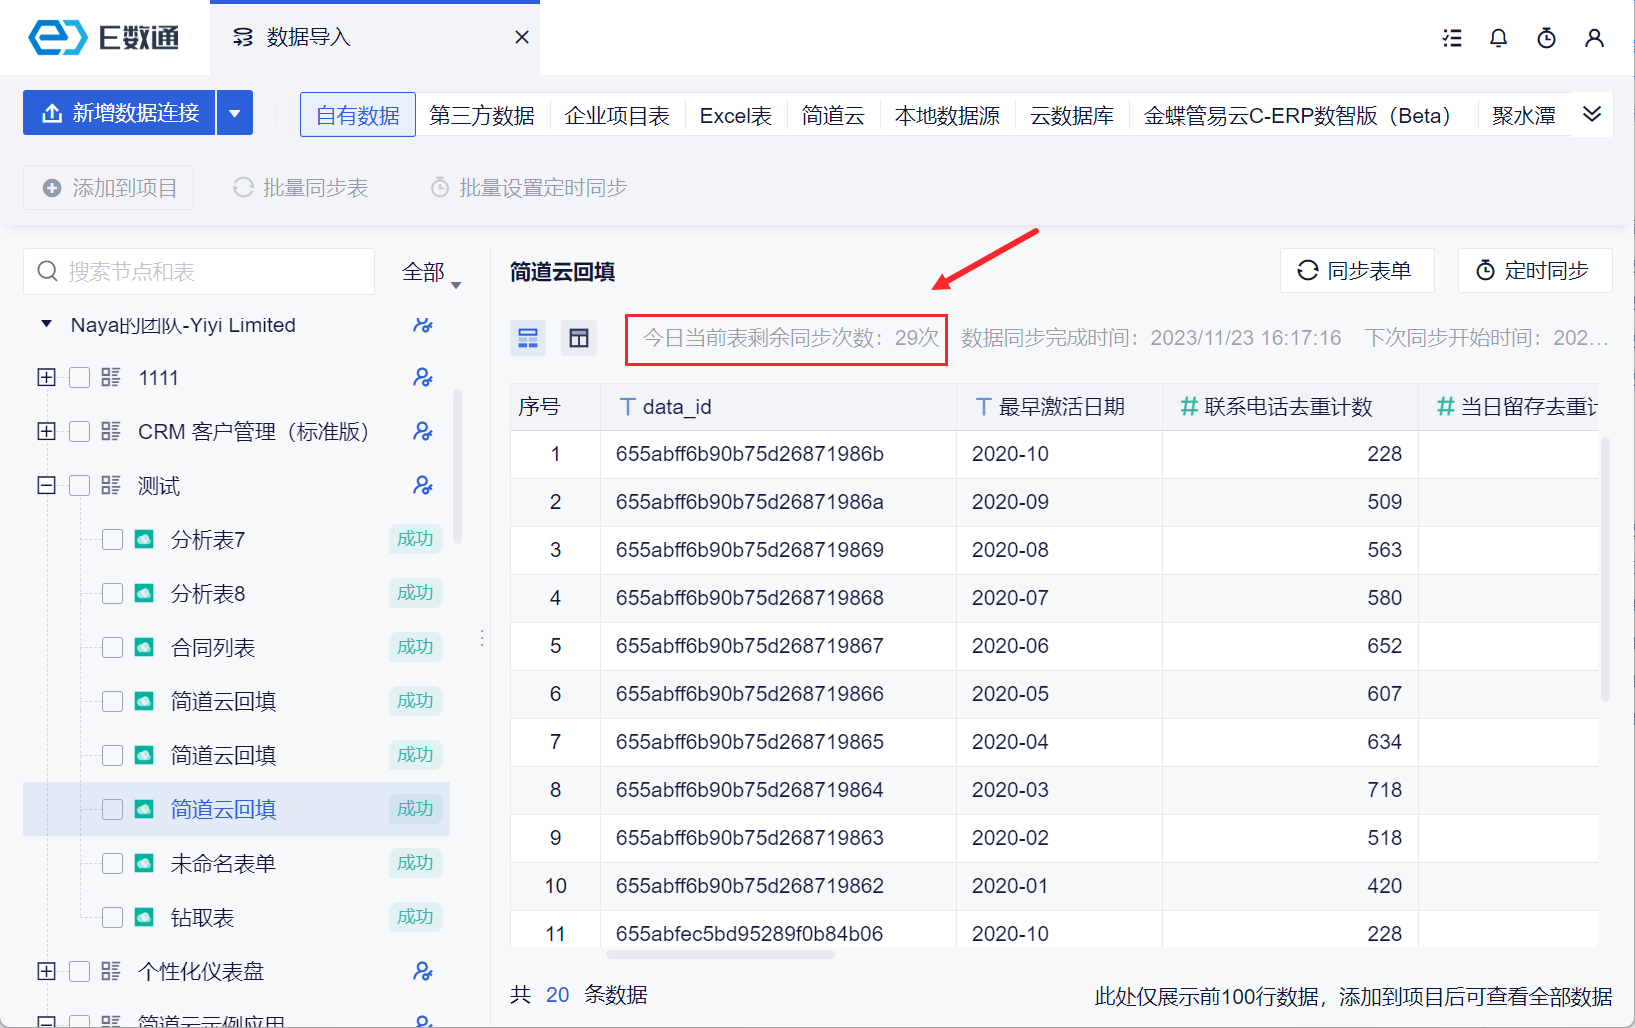Image resolution: width=1635 pixels, height=1028 pixels.
Task: Expand the 个性化仪表盘 tree node
Action: pyautogui.click(x=46, y=971)
